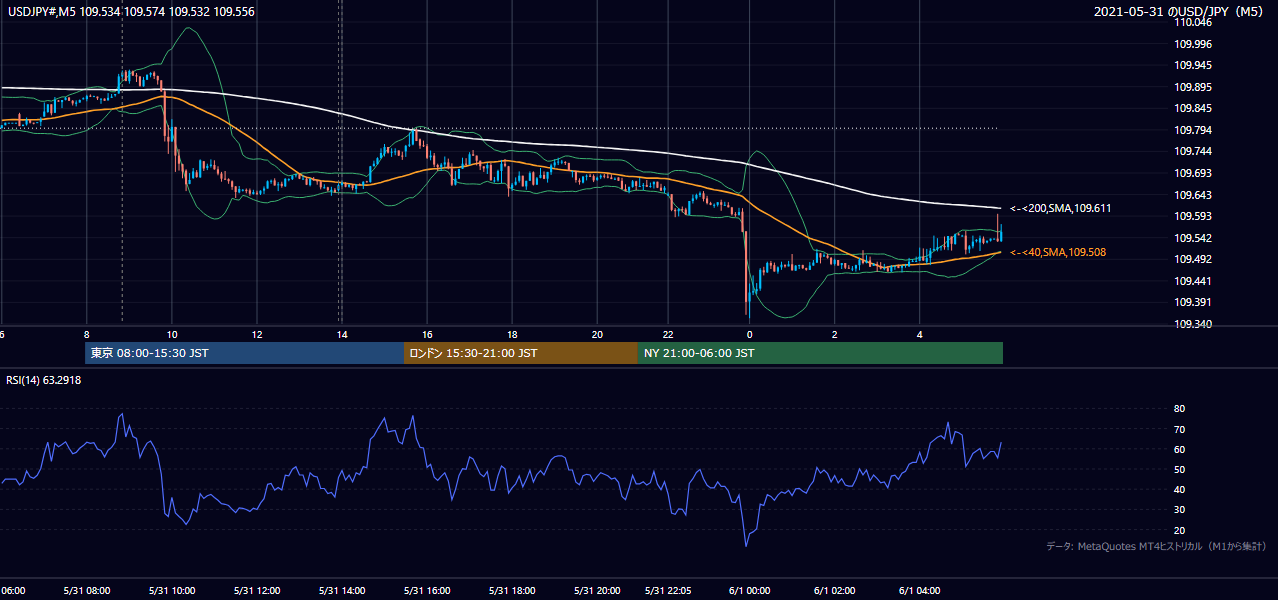Click the RSI scale value 30
Screen dimensions: 1278x600
(x=1179, y=510)
